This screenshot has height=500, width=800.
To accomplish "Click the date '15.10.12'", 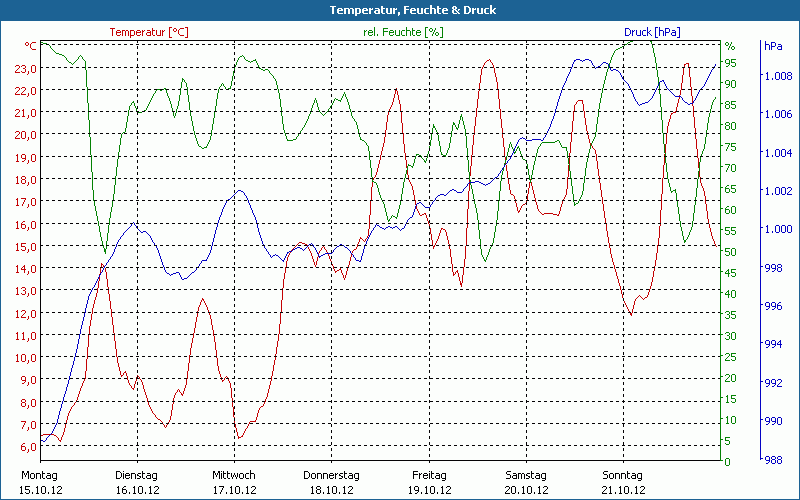I will click(41, 490).
